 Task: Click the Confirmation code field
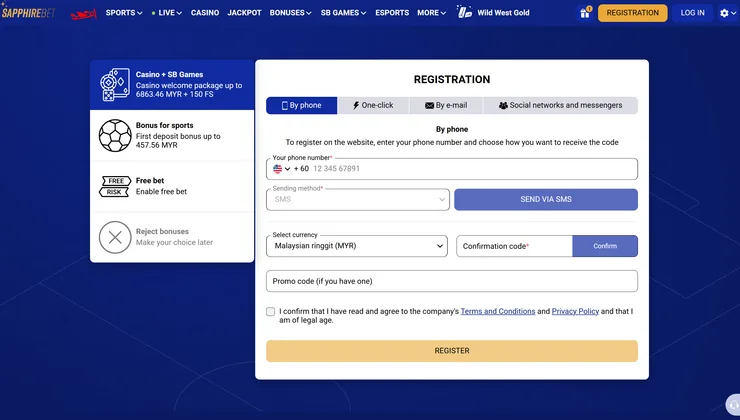514,246
